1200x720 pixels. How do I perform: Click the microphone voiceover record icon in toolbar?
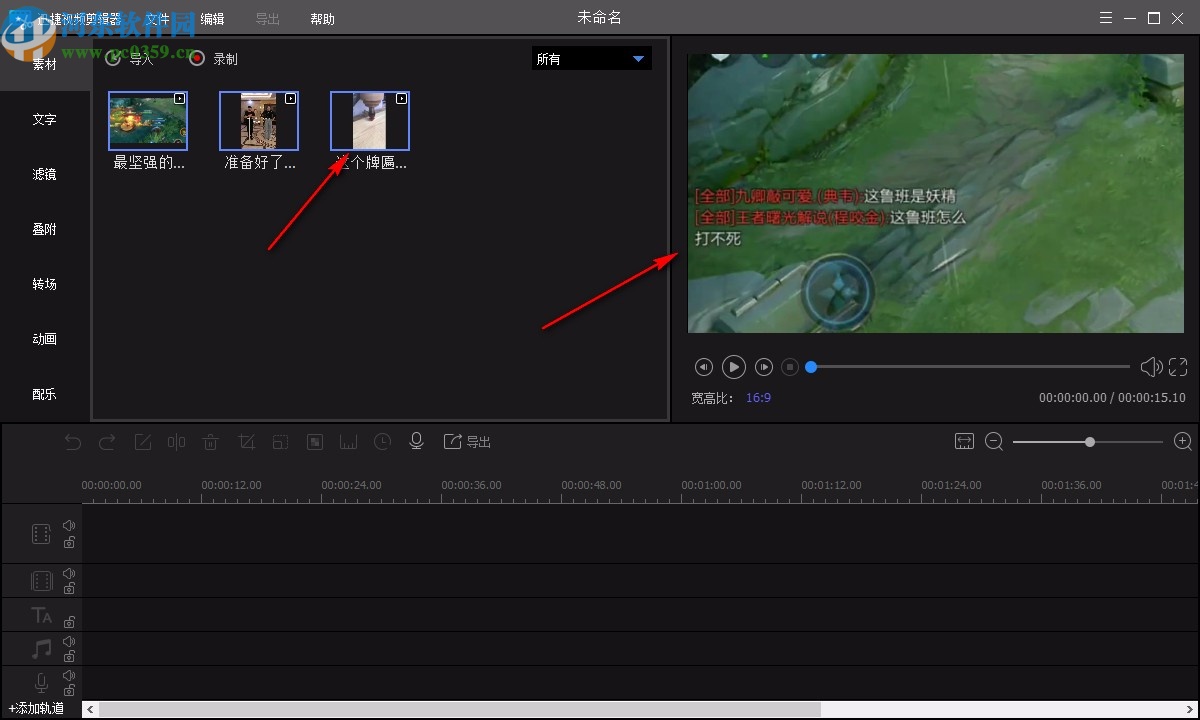(417, 442)
